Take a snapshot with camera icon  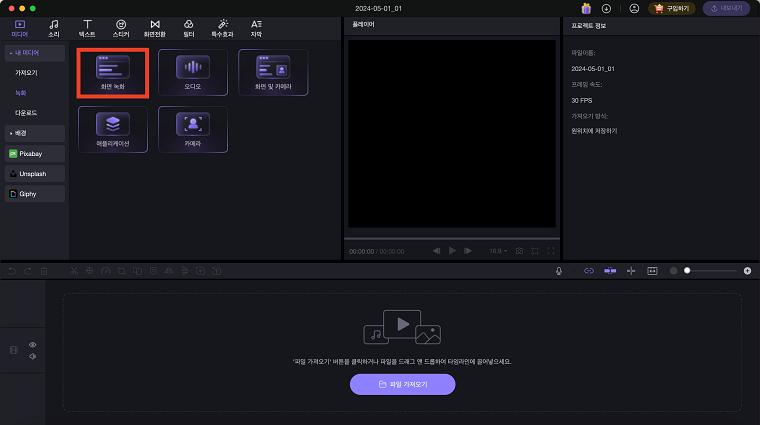[x=520, y=251]
